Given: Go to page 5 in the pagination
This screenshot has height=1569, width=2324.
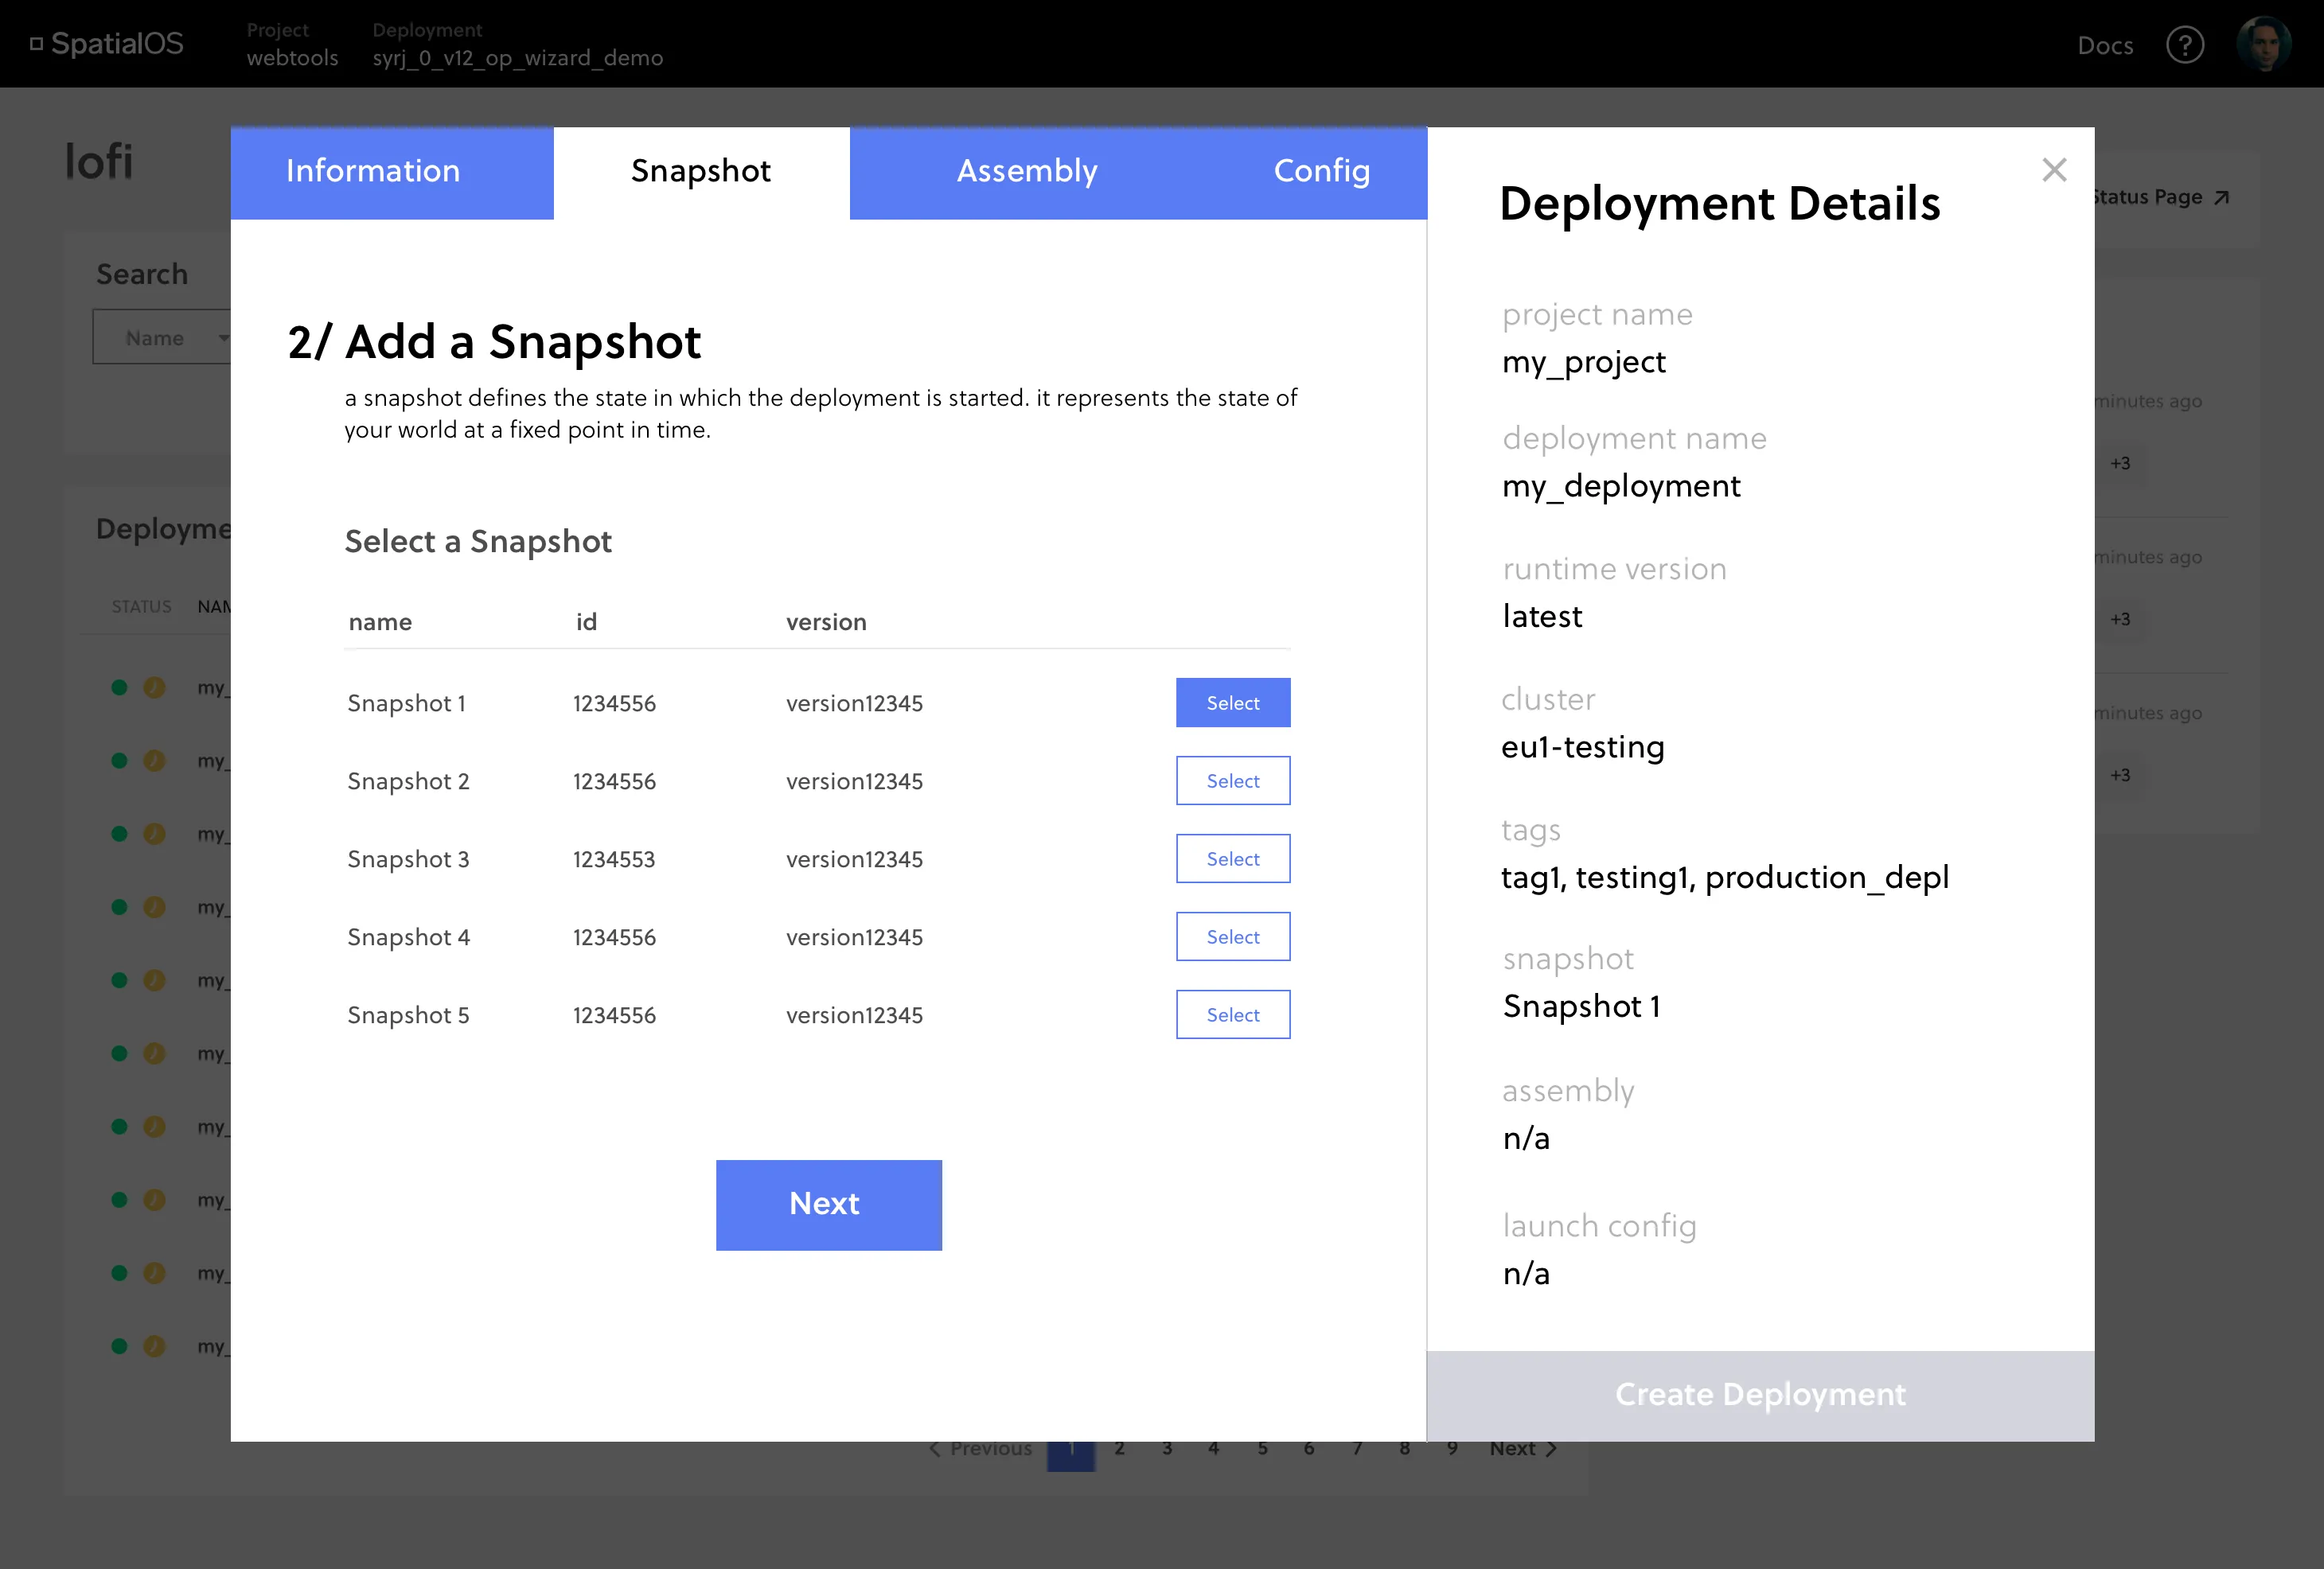Looking at the screenshot, I should click(1262, 1448).
